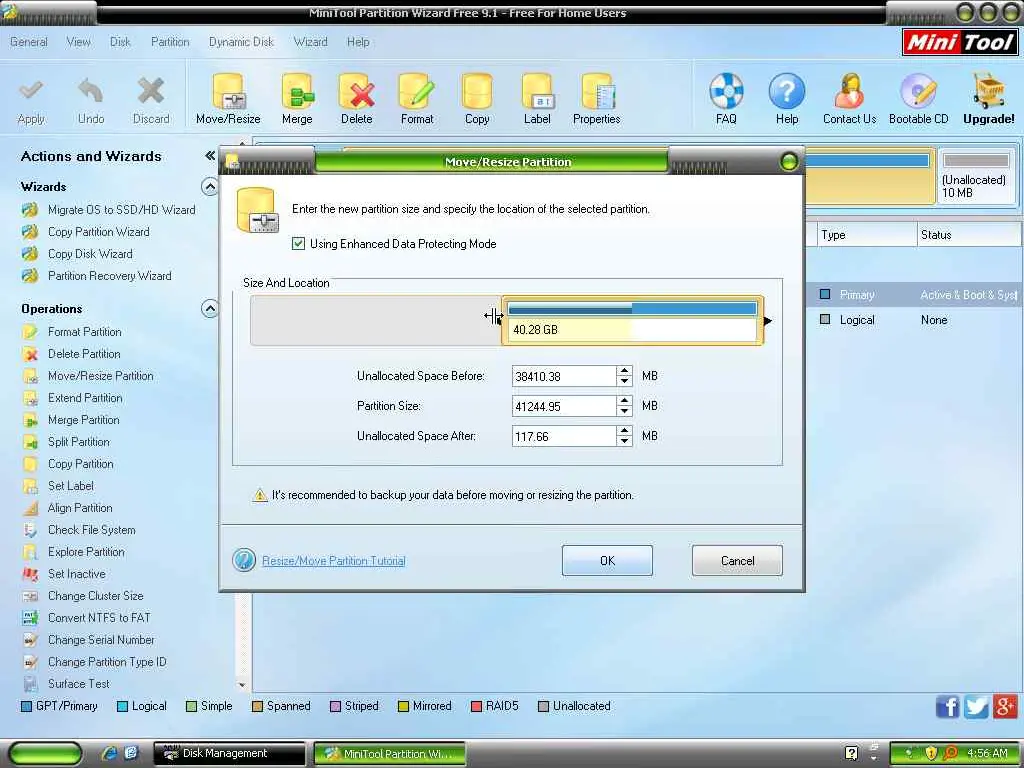Click the 40.28 GB partition bar
This screenshot has width=1024, height=768.
632,321
